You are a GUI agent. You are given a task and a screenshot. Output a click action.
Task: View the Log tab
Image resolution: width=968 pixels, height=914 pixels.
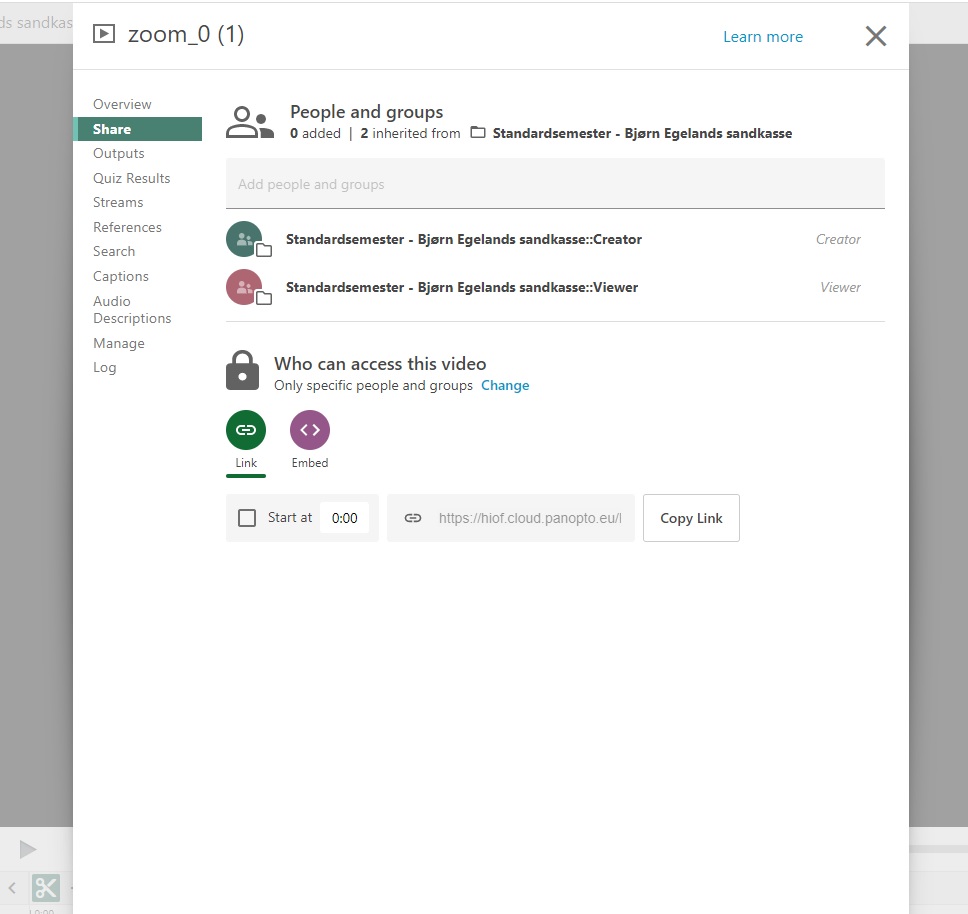104,368
